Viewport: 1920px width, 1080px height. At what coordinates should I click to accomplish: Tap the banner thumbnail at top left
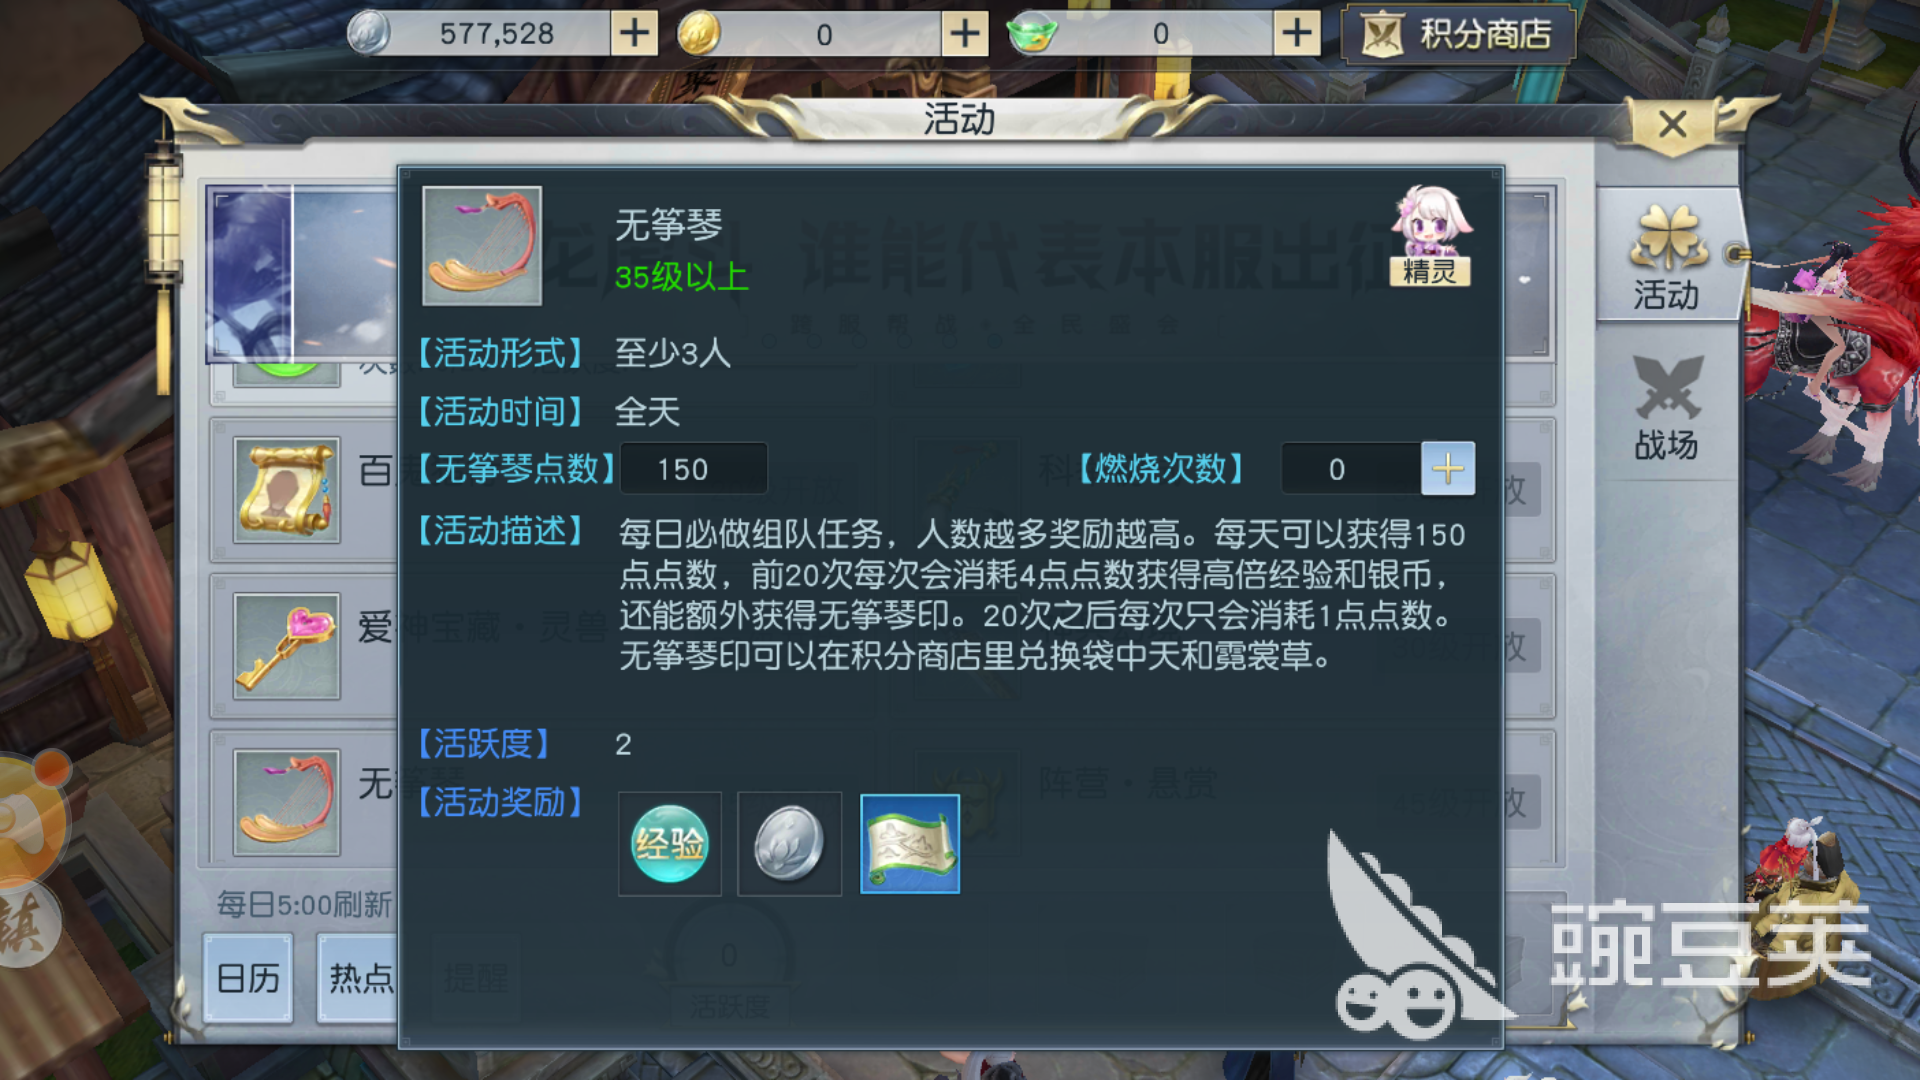coord(300,272)
